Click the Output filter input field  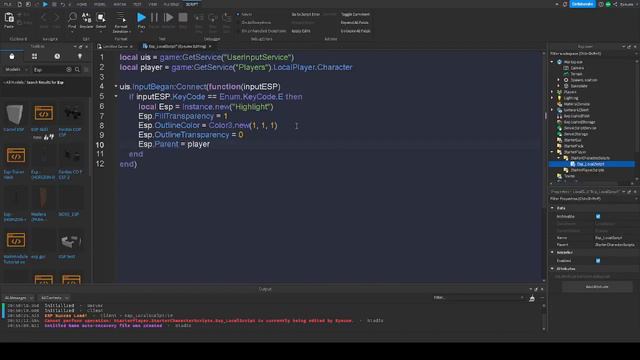(x=478, y=298)
